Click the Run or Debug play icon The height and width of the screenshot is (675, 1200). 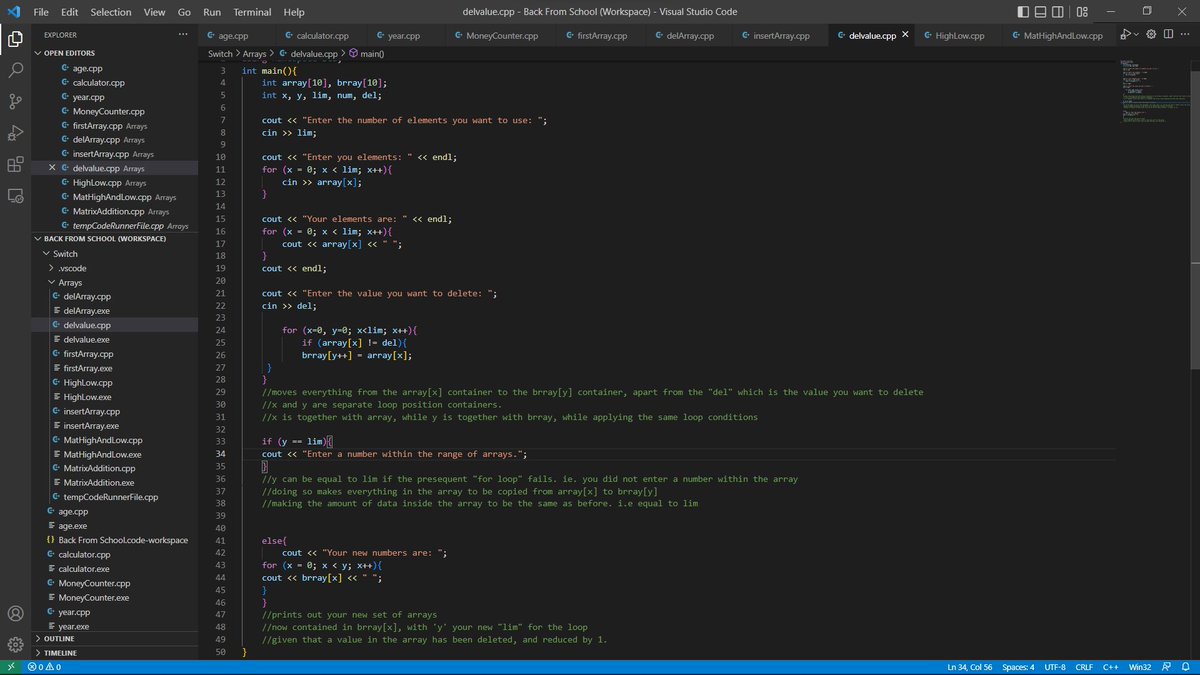pos(1124,35)
